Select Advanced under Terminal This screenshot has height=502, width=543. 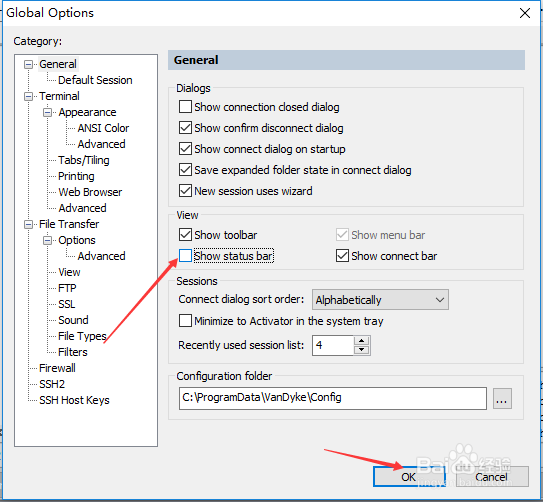(x=82, y=208)
